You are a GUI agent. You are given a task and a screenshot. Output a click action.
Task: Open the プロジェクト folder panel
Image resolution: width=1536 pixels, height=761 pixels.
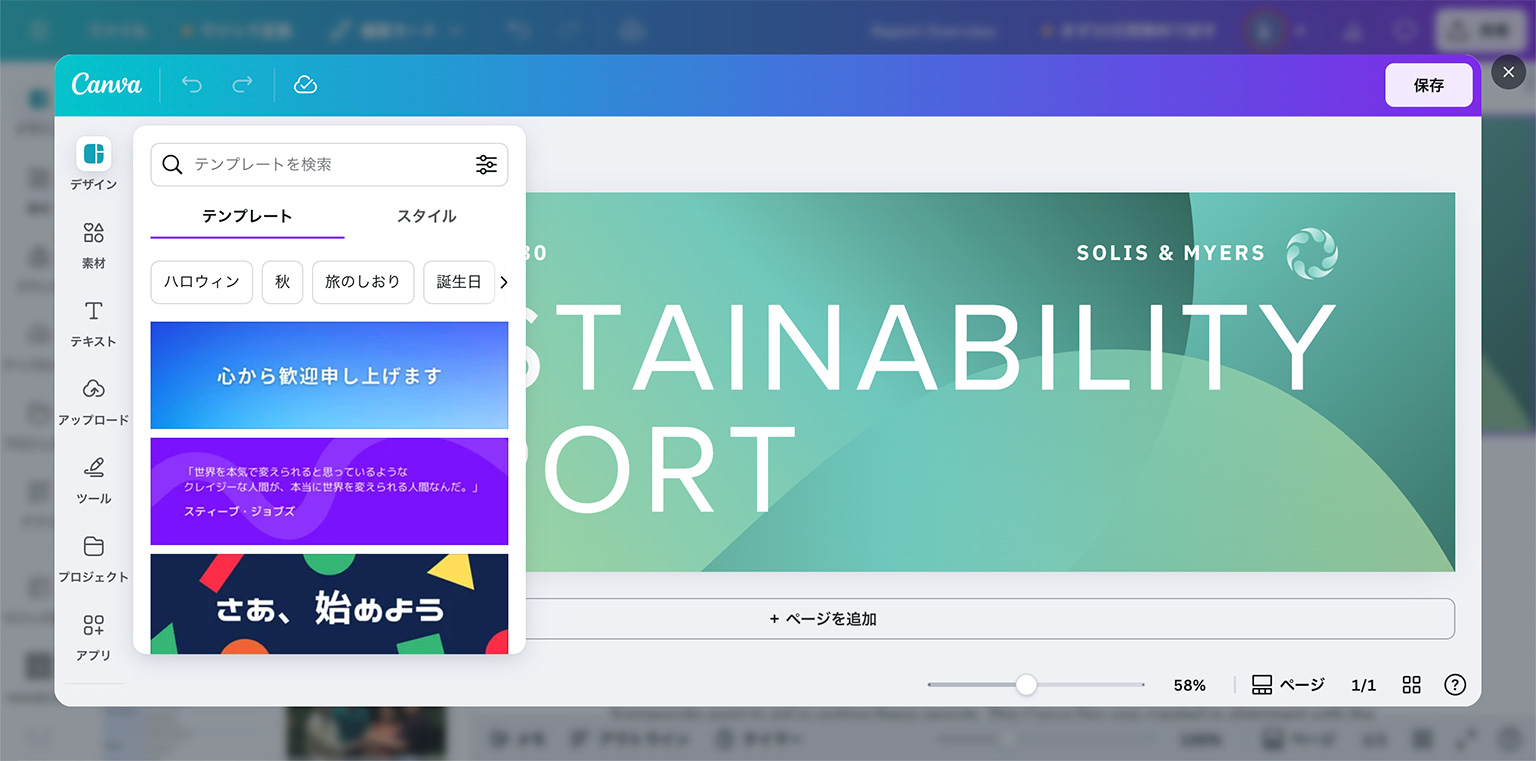coord(94,547)
